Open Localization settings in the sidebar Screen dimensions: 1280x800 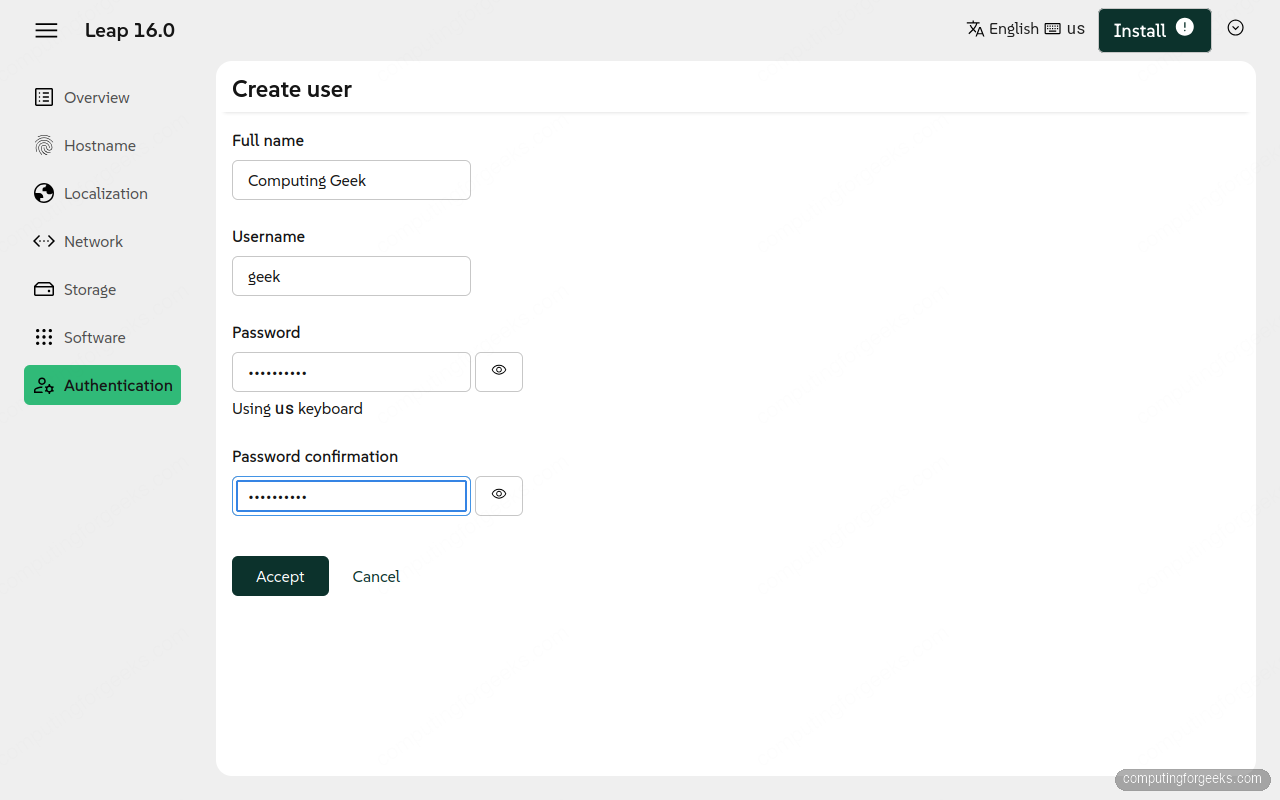102,193
